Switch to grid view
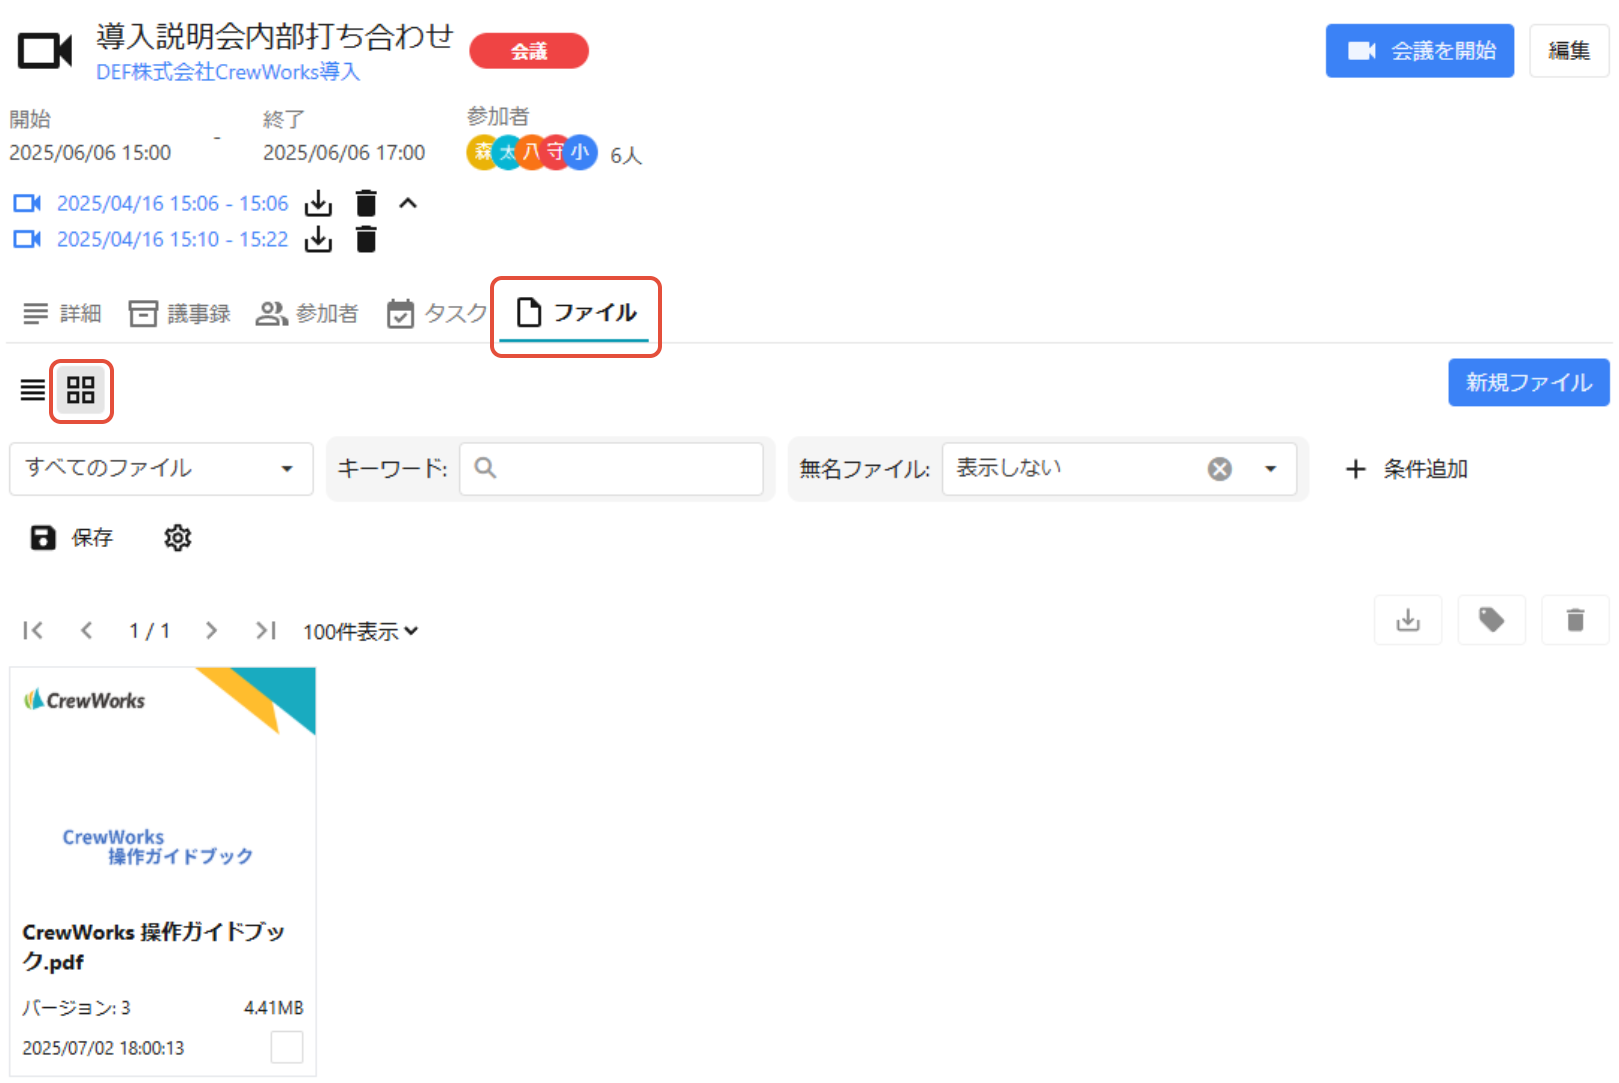Image resolution: width=1619 pixels, height=1083 pixels. [x=81, y=390]
